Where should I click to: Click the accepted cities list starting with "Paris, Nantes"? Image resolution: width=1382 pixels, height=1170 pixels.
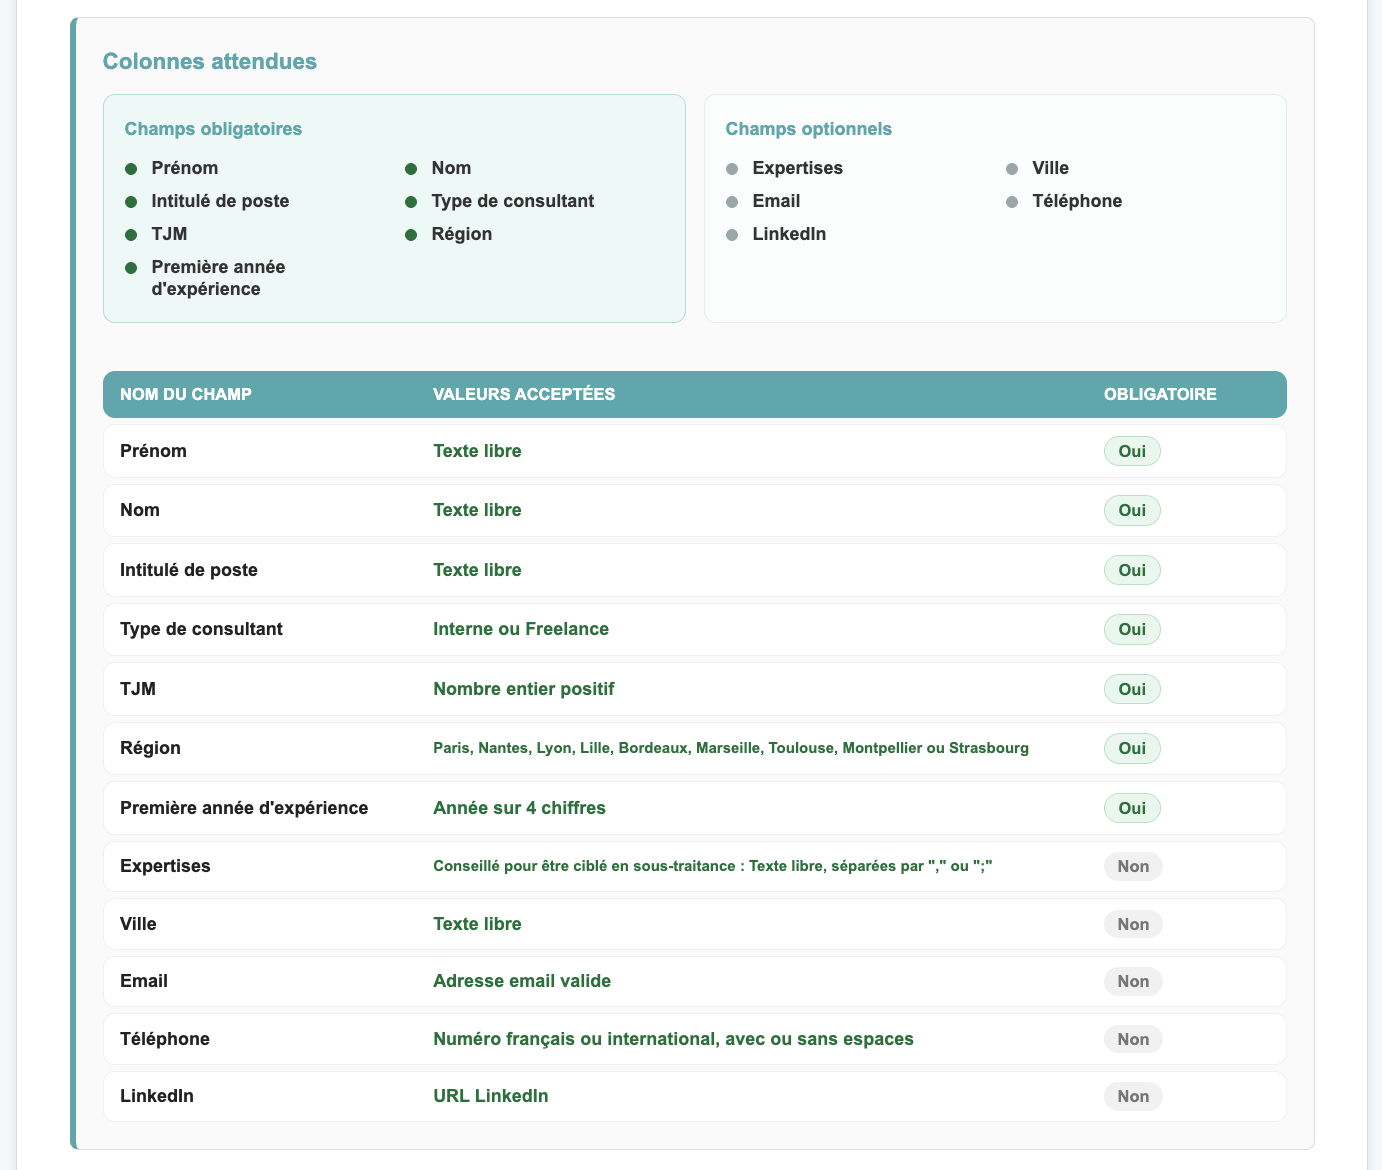click(731, 748)
